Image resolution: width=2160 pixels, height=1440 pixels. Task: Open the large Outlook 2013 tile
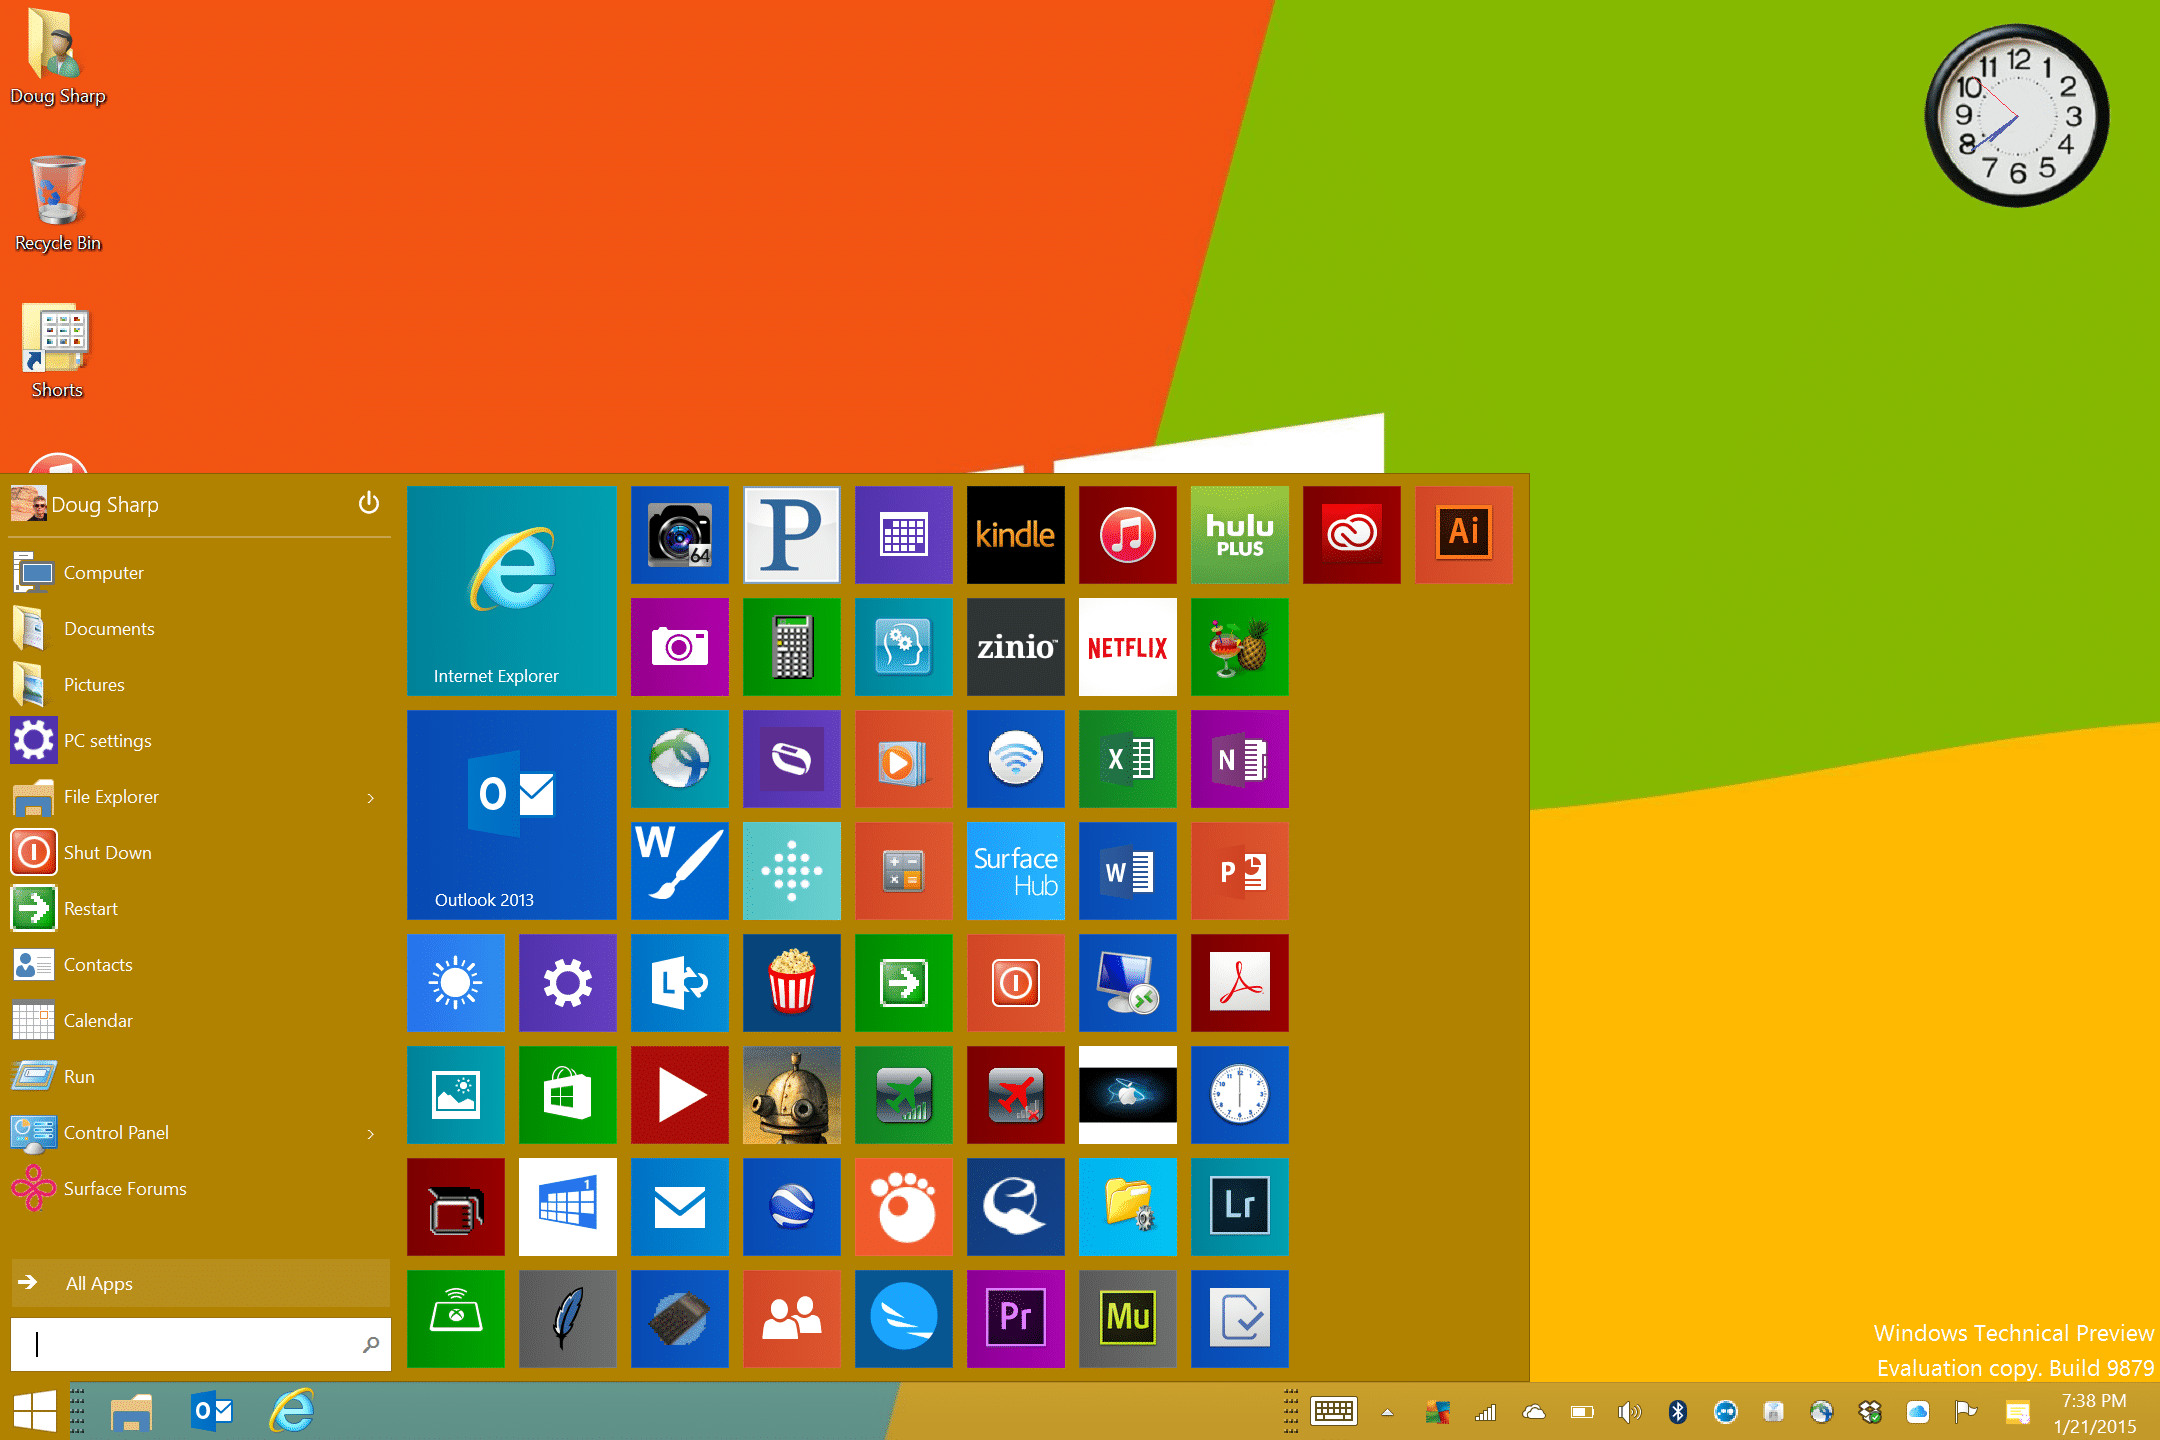coord(511,815)
